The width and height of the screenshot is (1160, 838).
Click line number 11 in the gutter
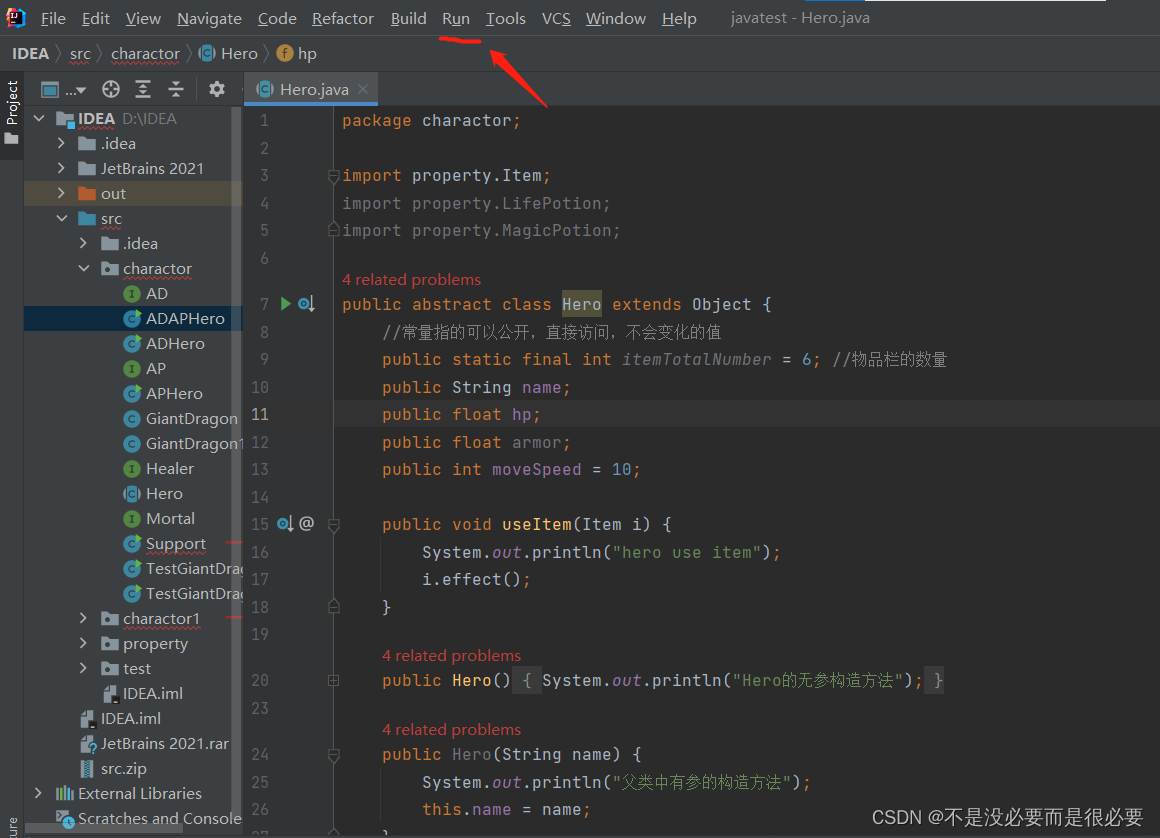[260, 414]
